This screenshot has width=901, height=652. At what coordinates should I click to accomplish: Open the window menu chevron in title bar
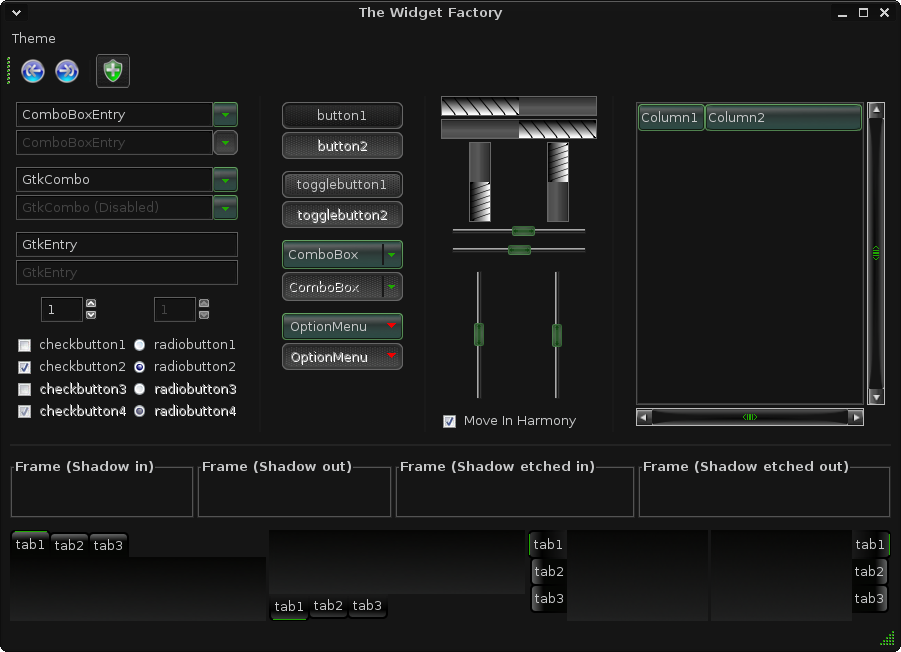pos(17,12)
